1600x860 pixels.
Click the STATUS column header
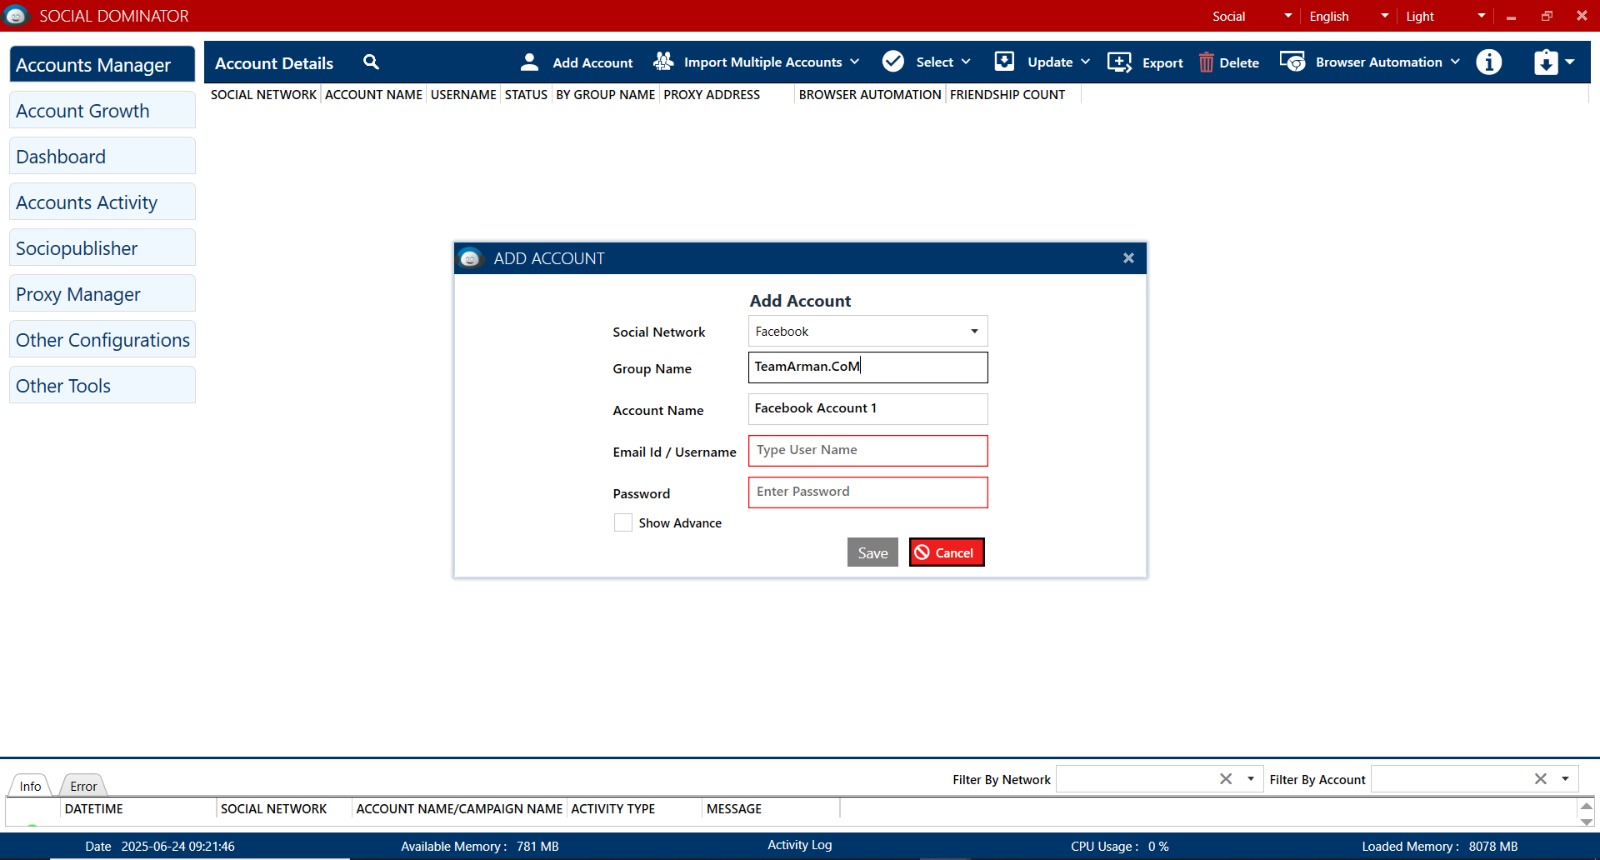click(x=526, y=94)
